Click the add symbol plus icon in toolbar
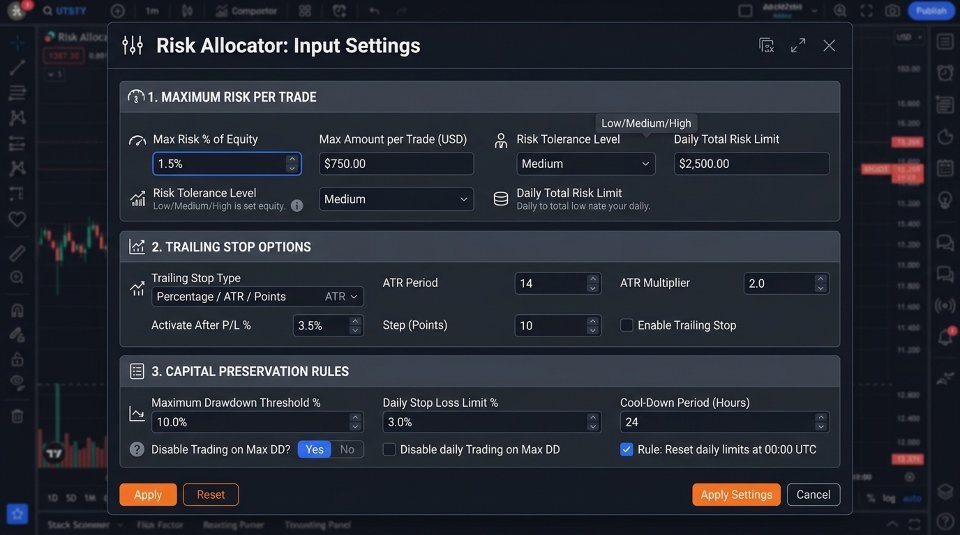Screen dimensions: 960x535 118,11
